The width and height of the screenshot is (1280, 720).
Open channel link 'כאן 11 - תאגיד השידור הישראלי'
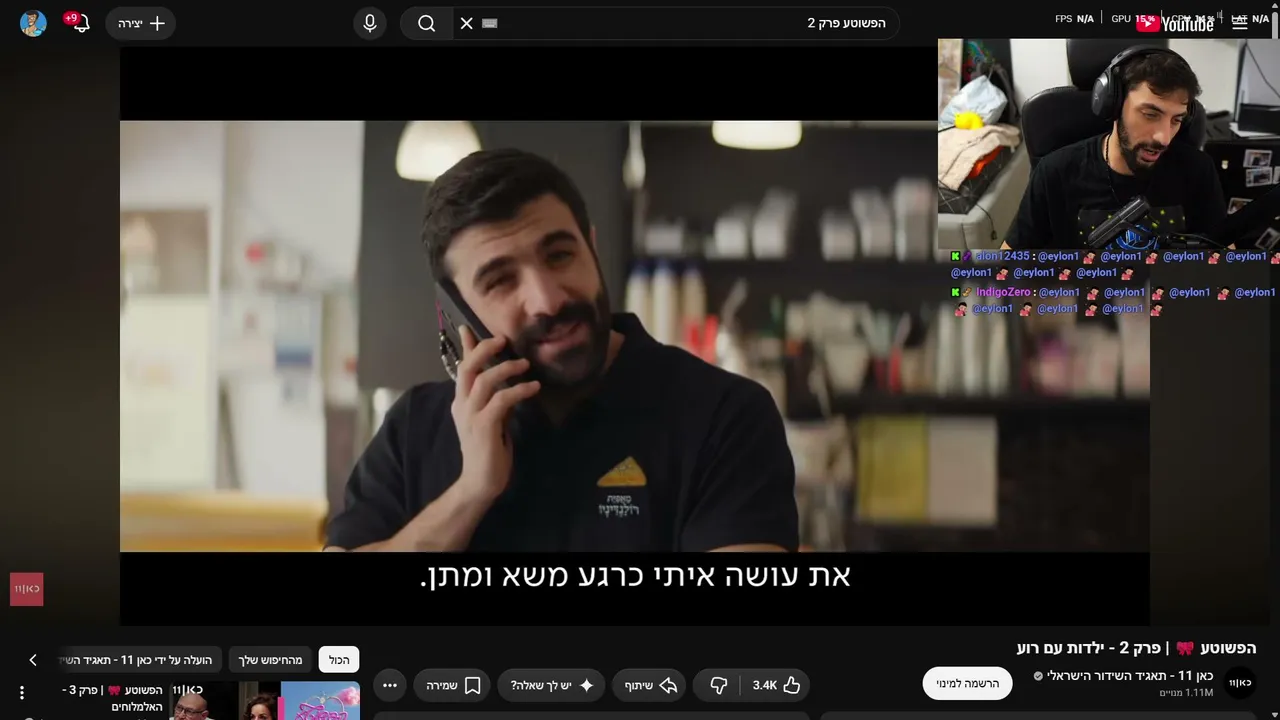(x=1129, y=675)
